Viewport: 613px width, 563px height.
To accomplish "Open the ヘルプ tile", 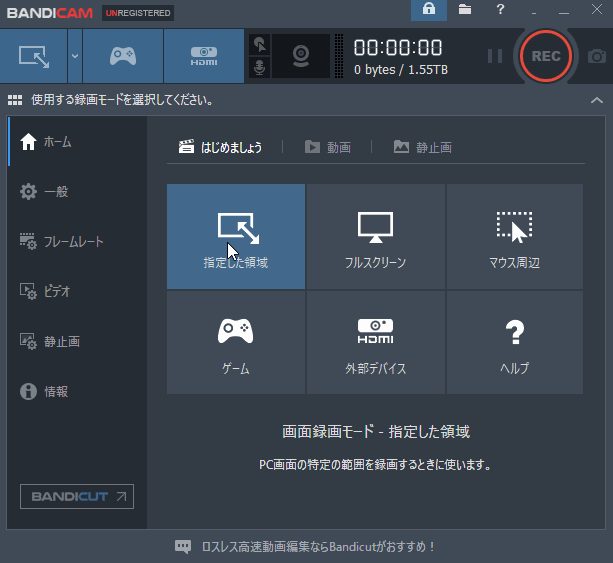I will pos(514,342).
